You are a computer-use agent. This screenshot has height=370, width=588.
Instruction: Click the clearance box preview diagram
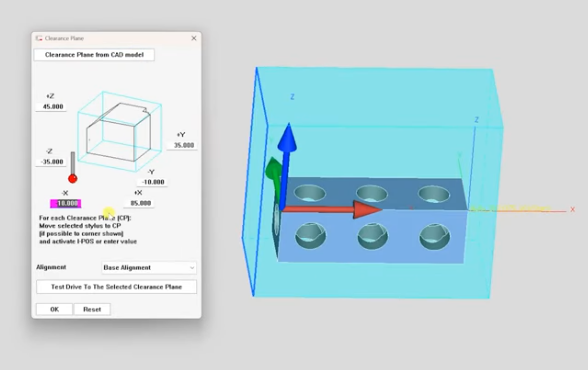[x=120, y=131]
